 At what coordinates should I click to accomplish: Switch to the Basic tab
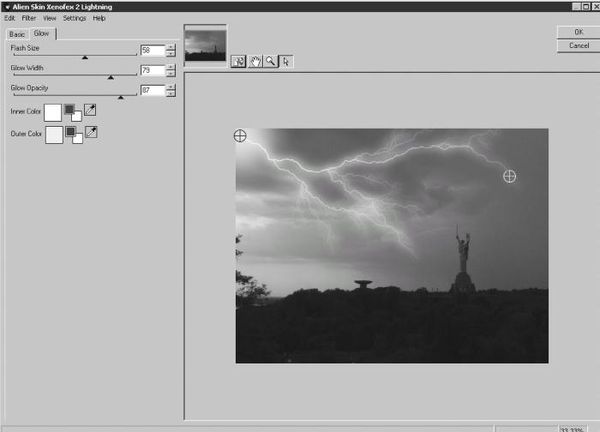pos(19,33)
